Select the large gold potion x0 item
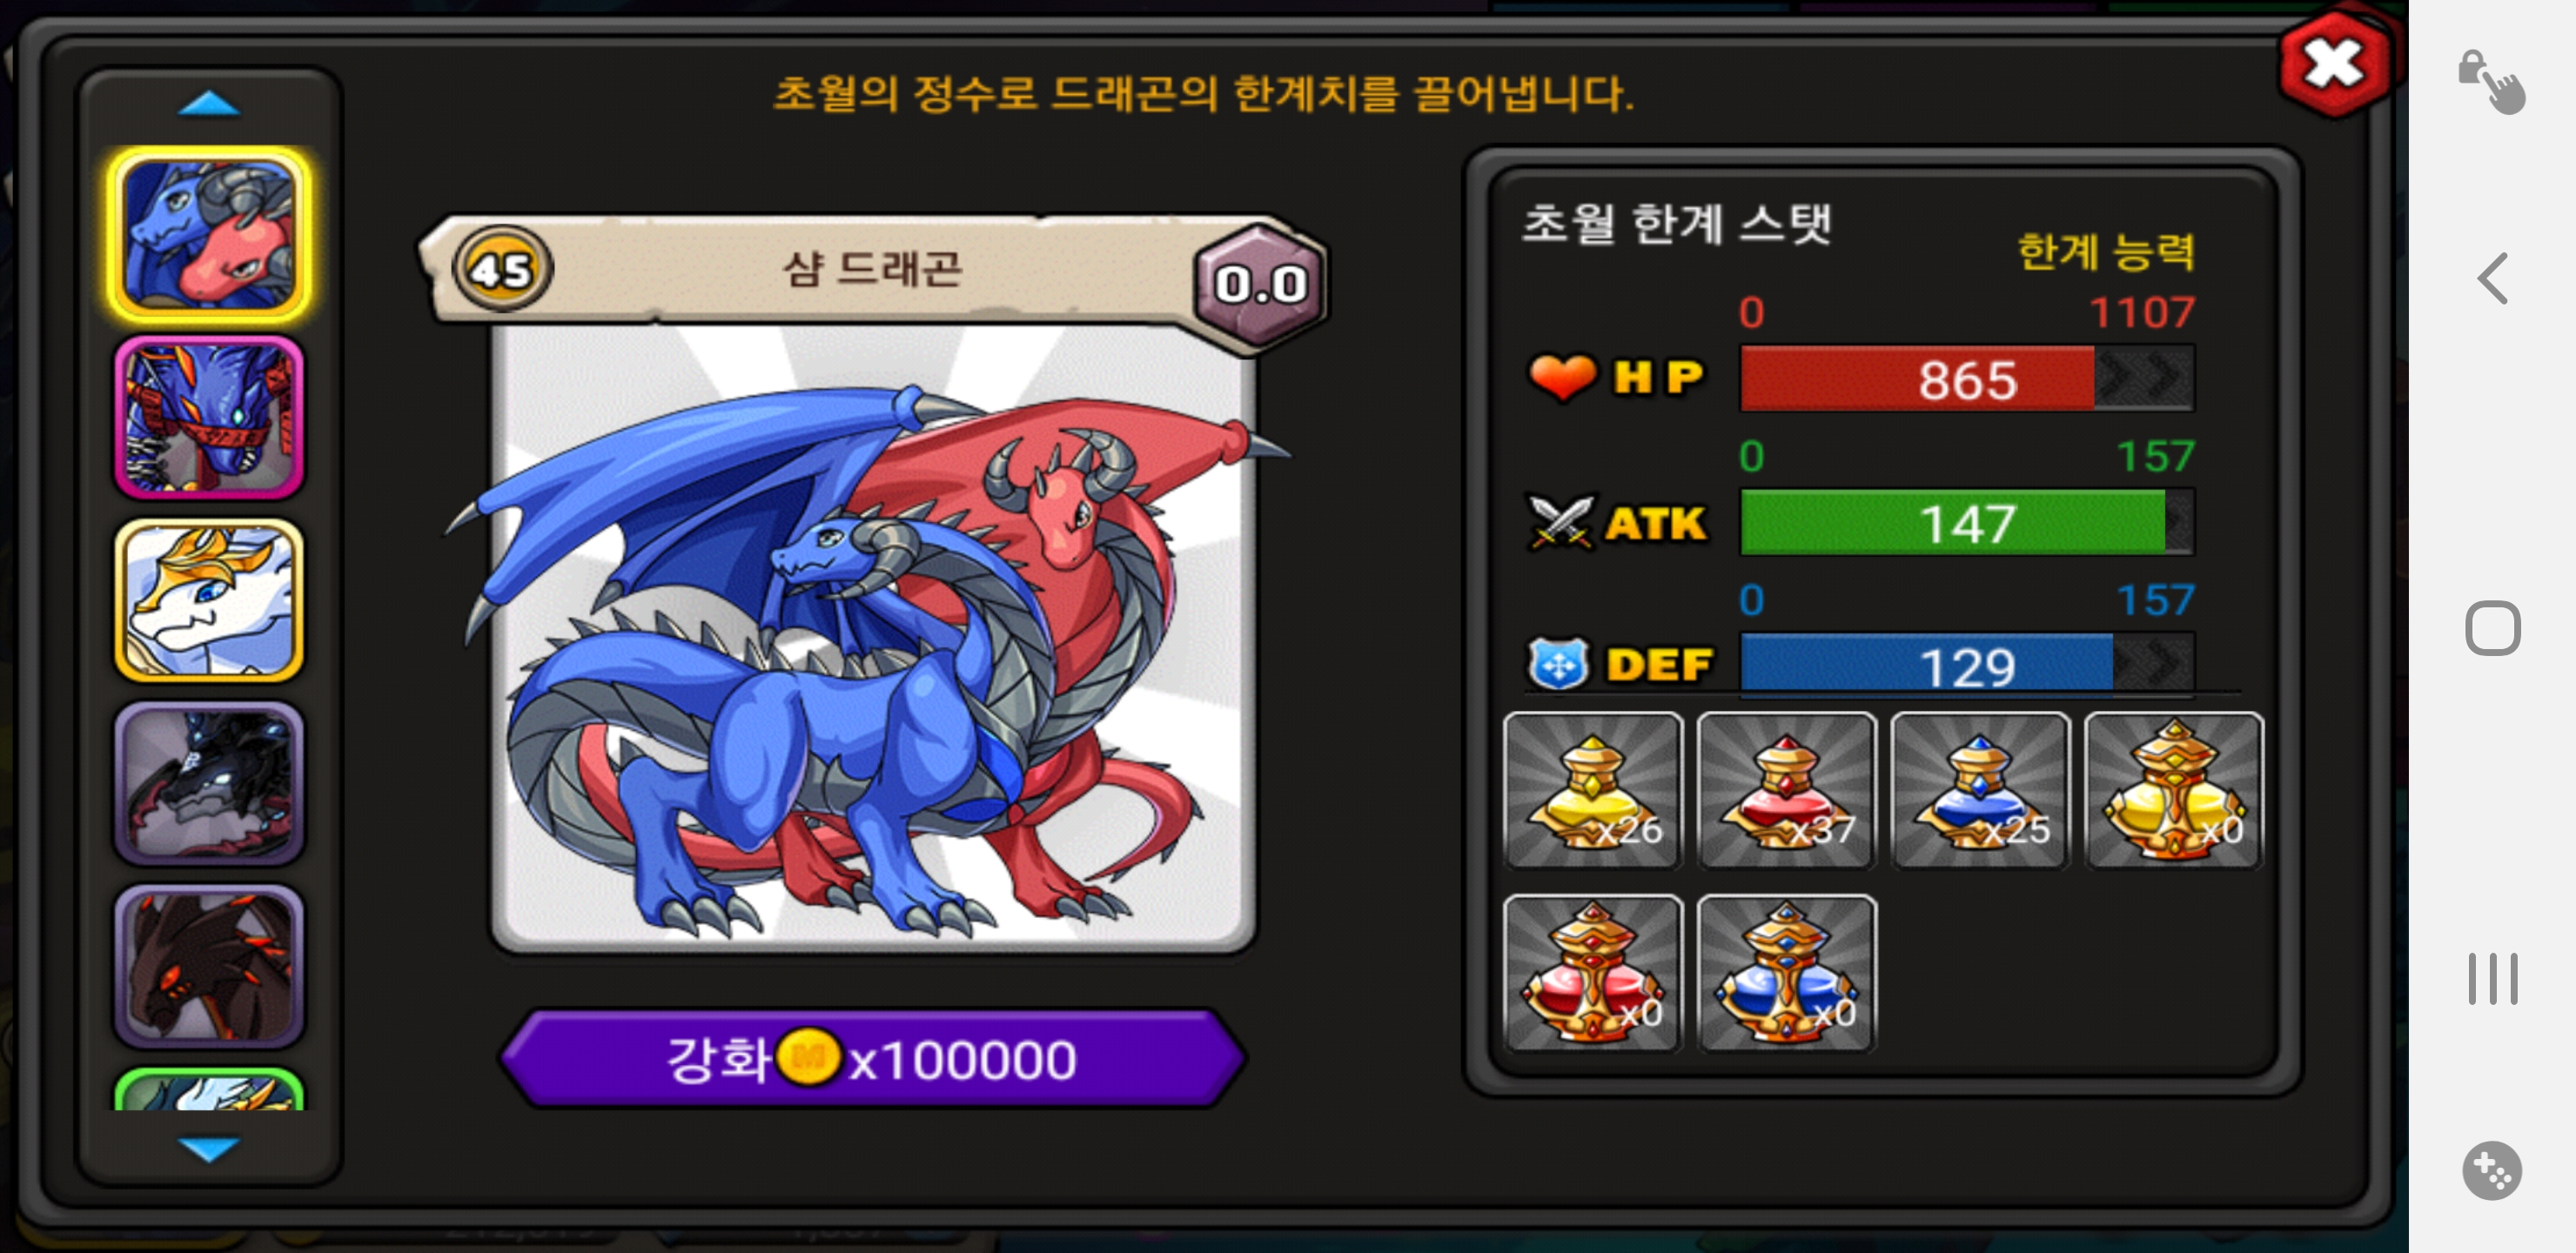The height and width of the screenshot is (1253, 2576). point(2173,790)
